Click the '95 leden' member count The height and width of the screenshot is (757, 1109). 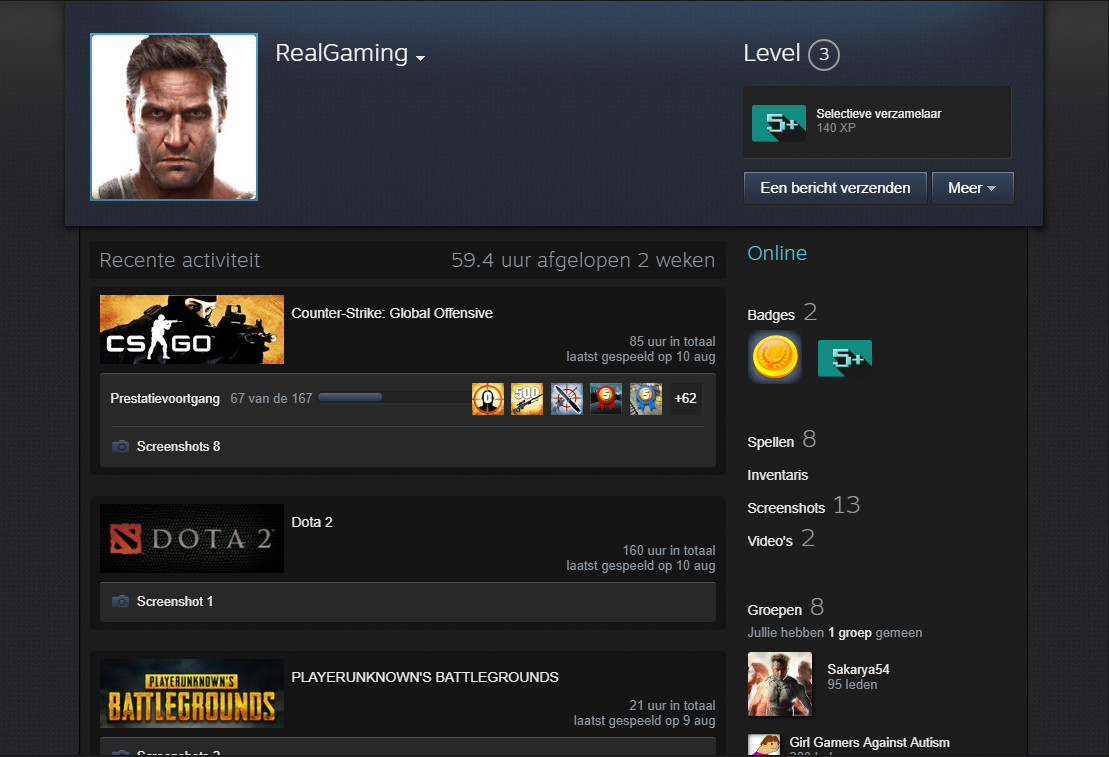tap(852, 685)
